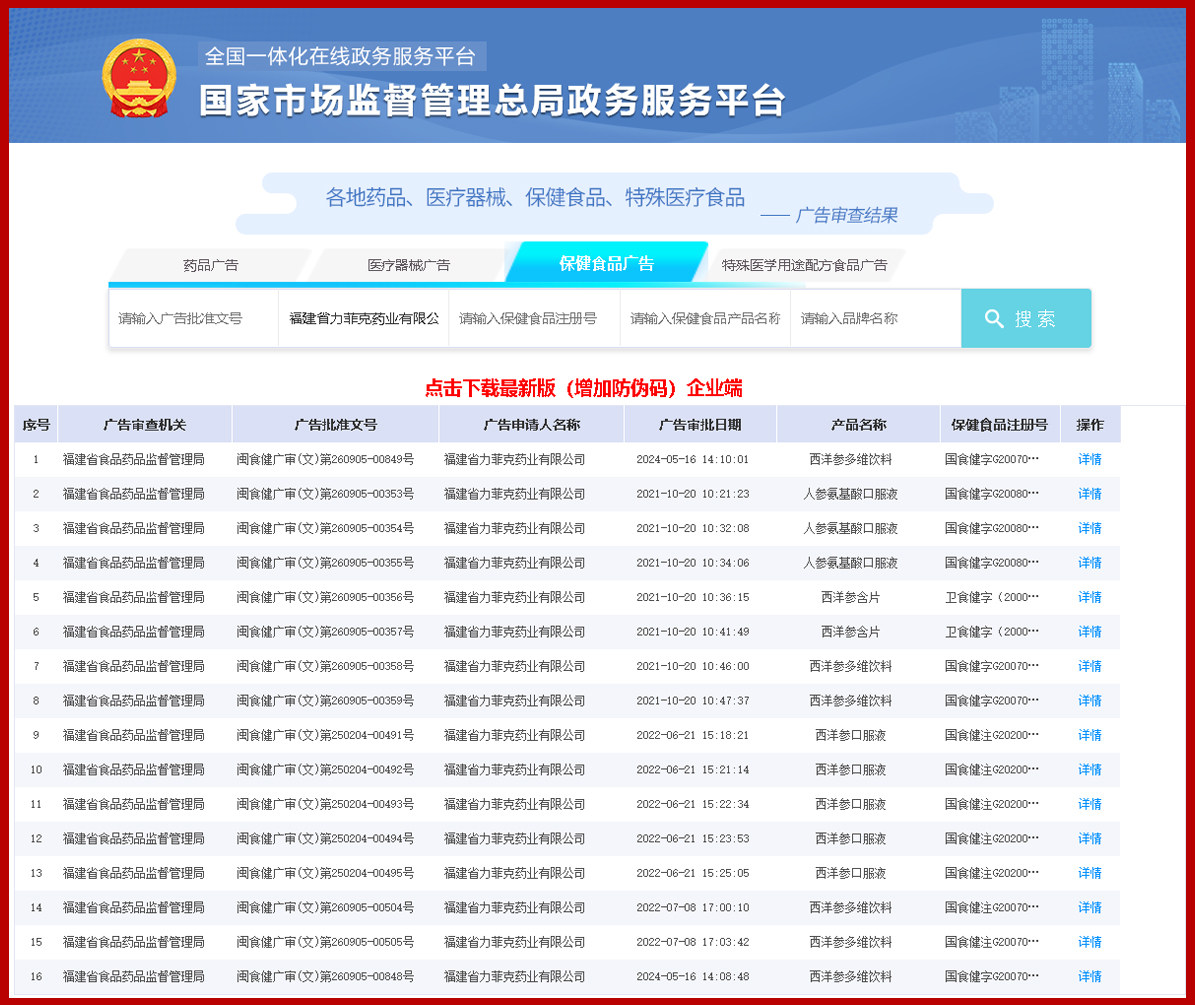Click the date 2022-06-21 15:18:21

click(x=693, y=735)
